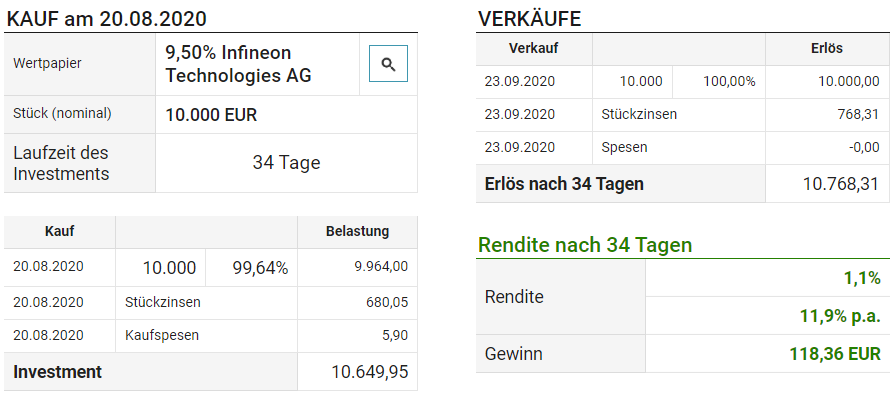Click the Kauf column header
Screen dimensions: 896x398
(x=59, y=232)
